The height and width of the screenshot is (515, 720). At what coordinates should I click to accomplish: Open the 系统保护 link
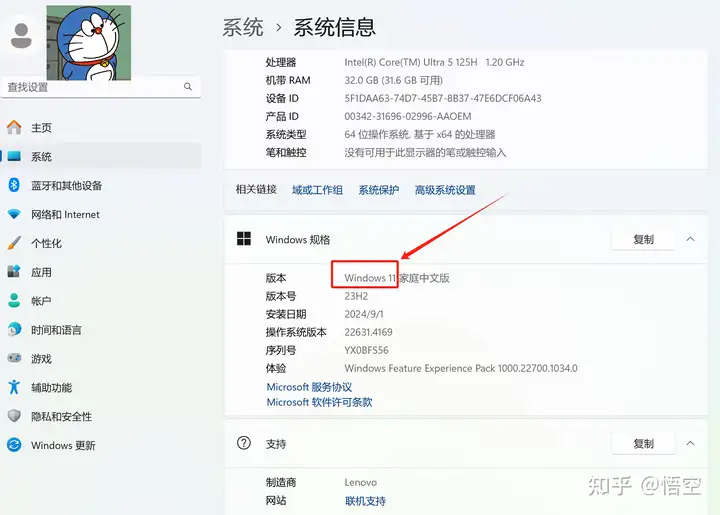click(x=379, y=190)
